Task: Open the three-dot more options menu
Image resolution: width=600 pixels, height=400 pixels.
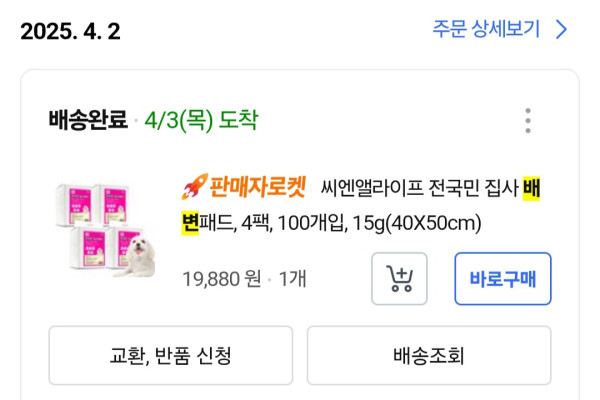Action: [x=528, y=121]
